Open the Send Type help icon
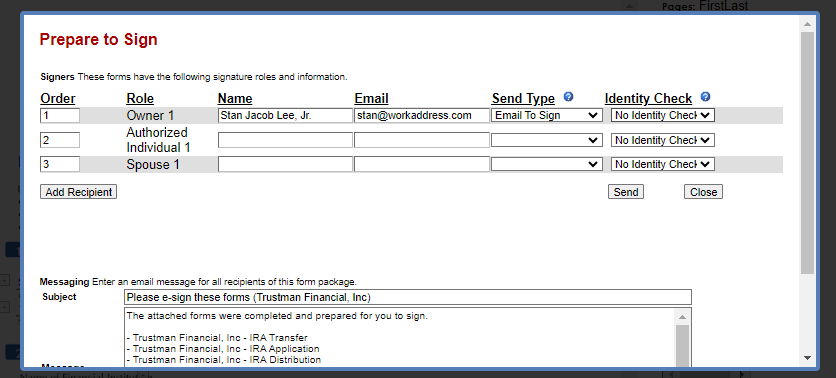 pos(568,97)
